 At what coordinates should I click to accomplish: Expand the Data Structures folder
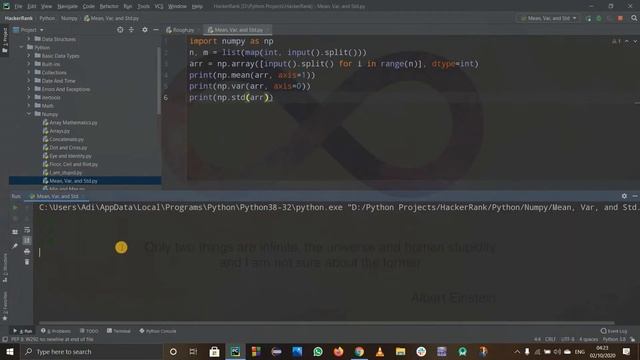tap(29, 39)
